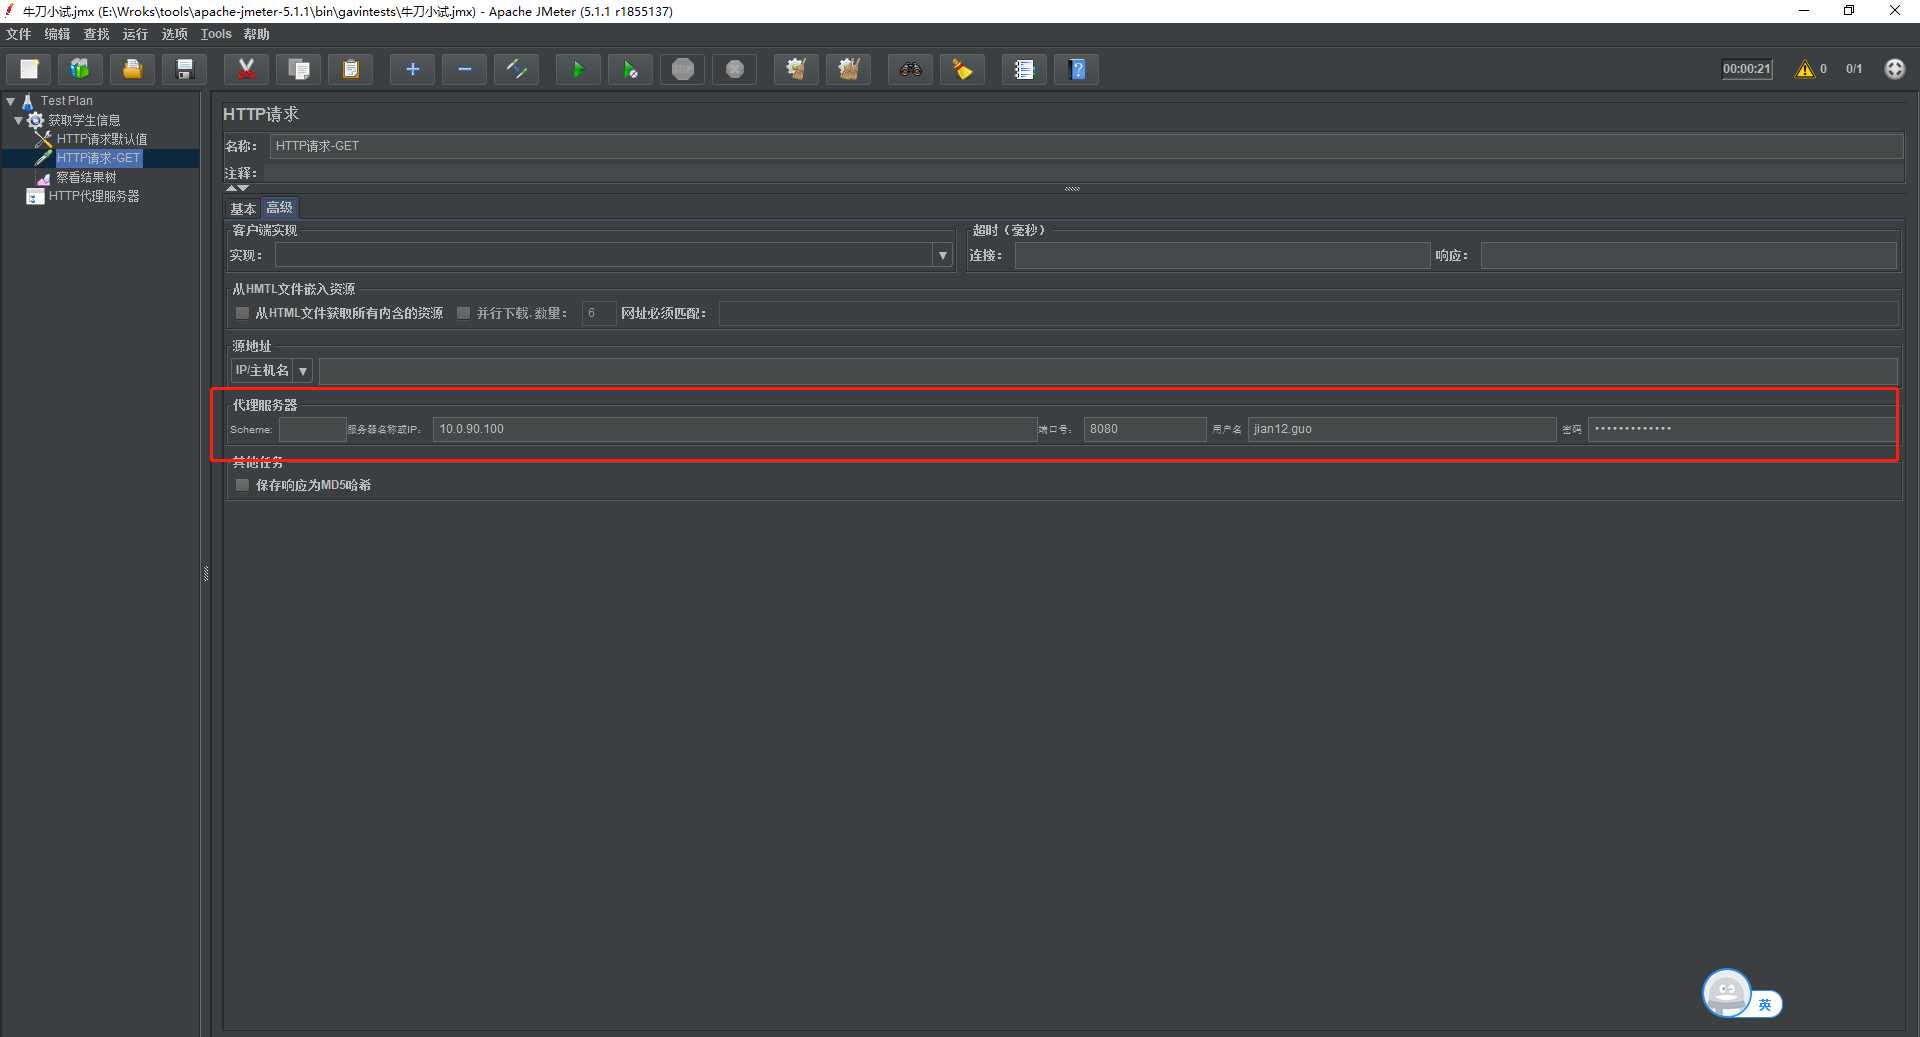Click the source address input field
The width and height of the screenshot is (1920, 1037).
click(x=1108, y=371)
